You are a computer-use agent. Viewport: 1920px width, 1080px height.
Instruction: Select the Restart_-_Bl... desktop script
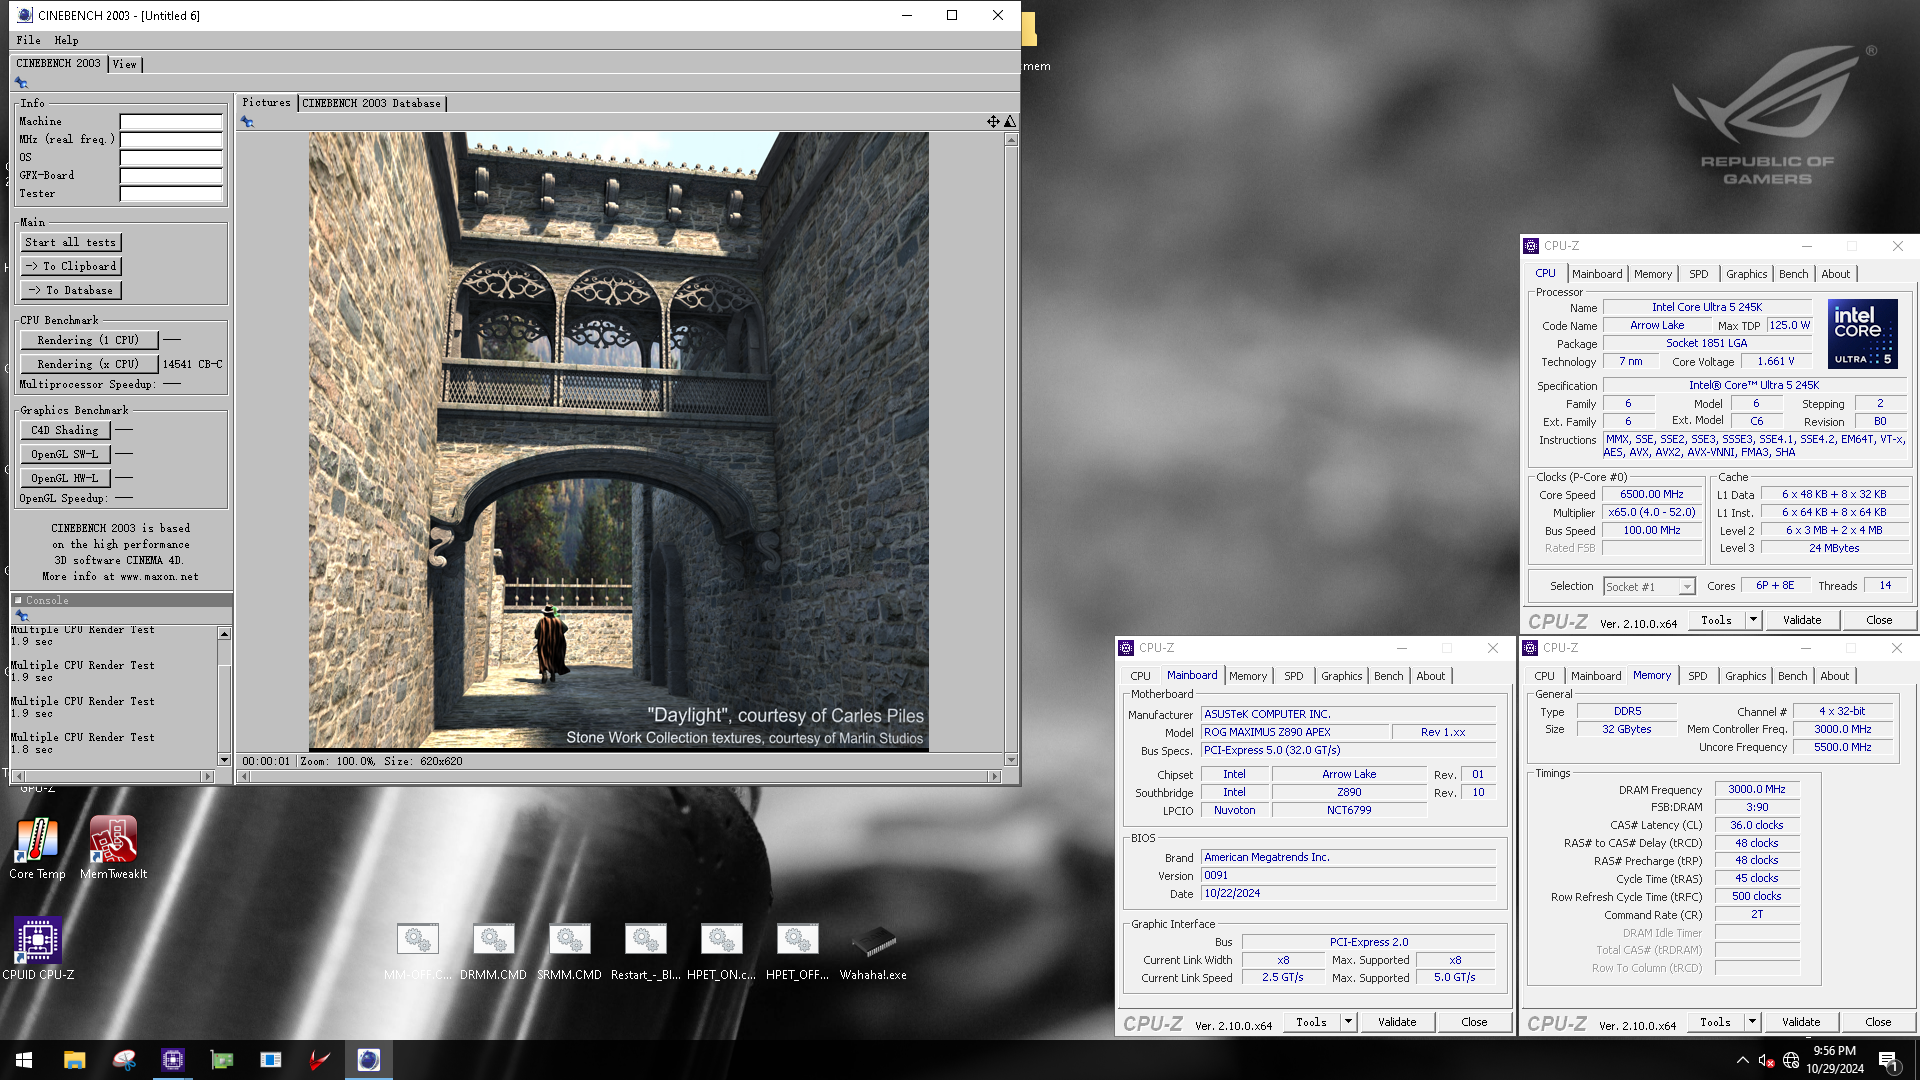[x=645, y=951]
